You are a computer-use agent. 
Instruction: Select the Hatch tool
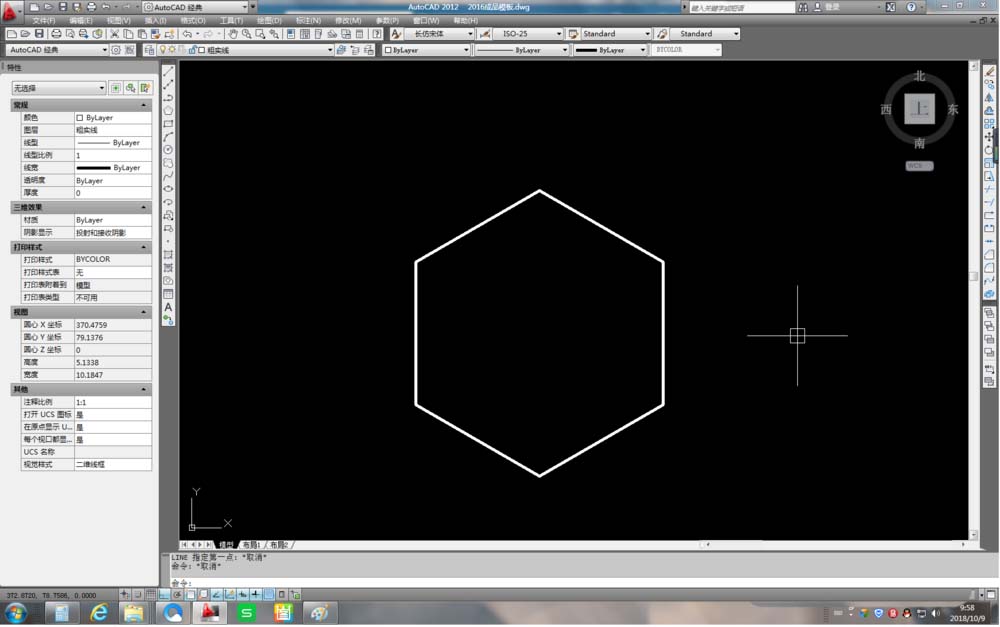[x=168, y=255]
